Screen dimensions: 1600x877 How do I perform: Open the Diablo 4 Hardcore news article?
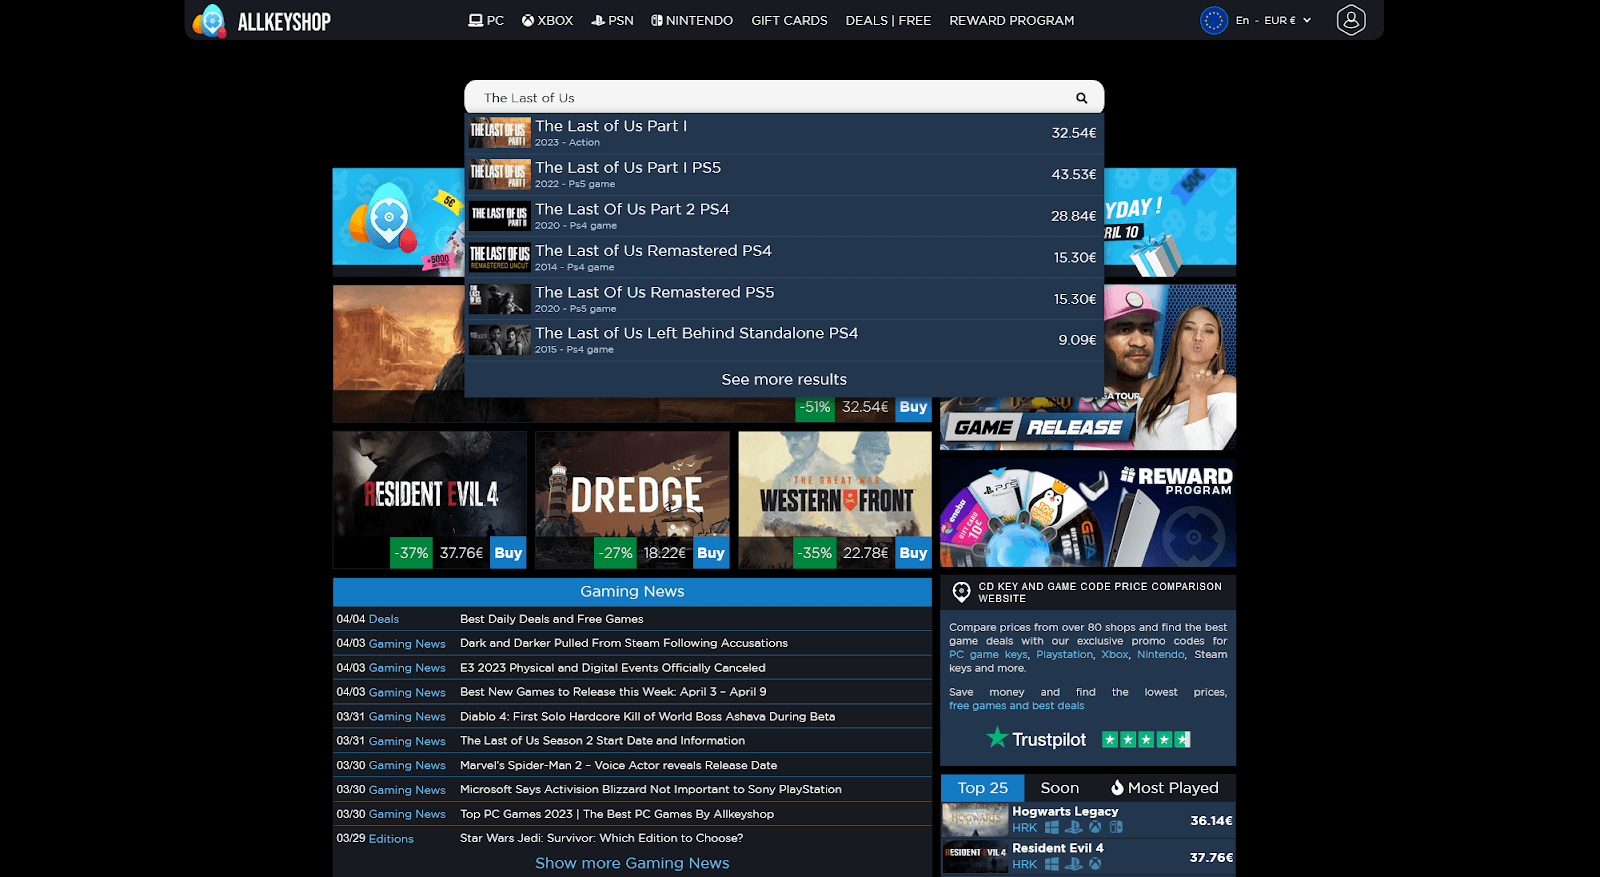click(647, 717)
